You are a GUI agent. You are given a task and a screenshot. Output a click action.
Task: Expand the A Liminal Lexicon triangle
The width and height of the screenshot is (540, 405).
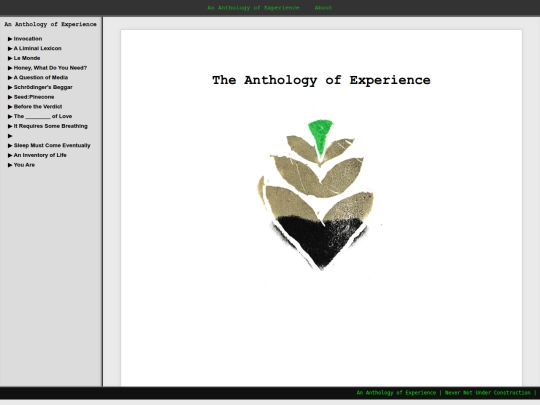click(10, 49)
